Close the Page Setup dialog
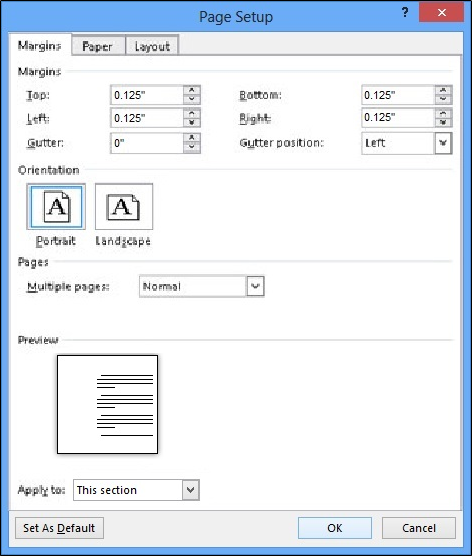This screenshot has width=472, height=556. click(x=442, y=13)
